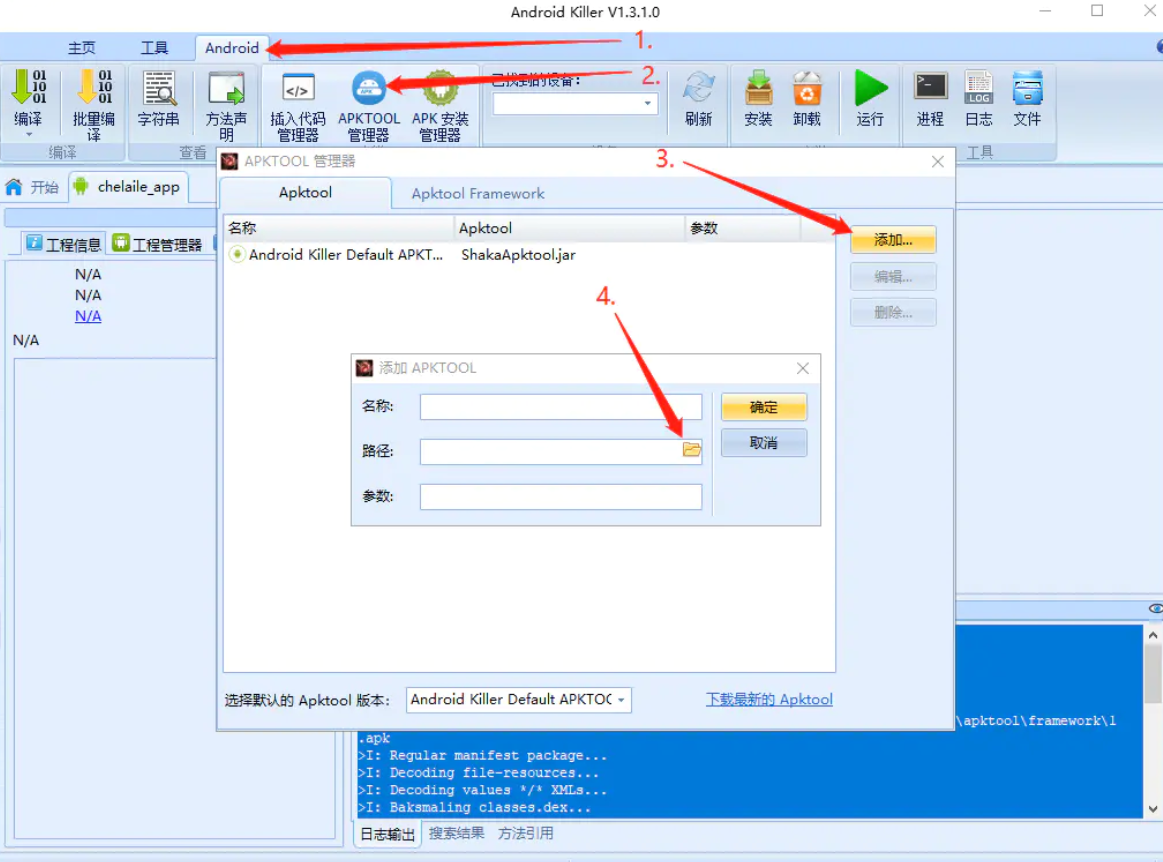The height and width of the screenshot is (862, 1163).
Task: Click the ShakaApktool.jar cell
Action: [518, 254]
